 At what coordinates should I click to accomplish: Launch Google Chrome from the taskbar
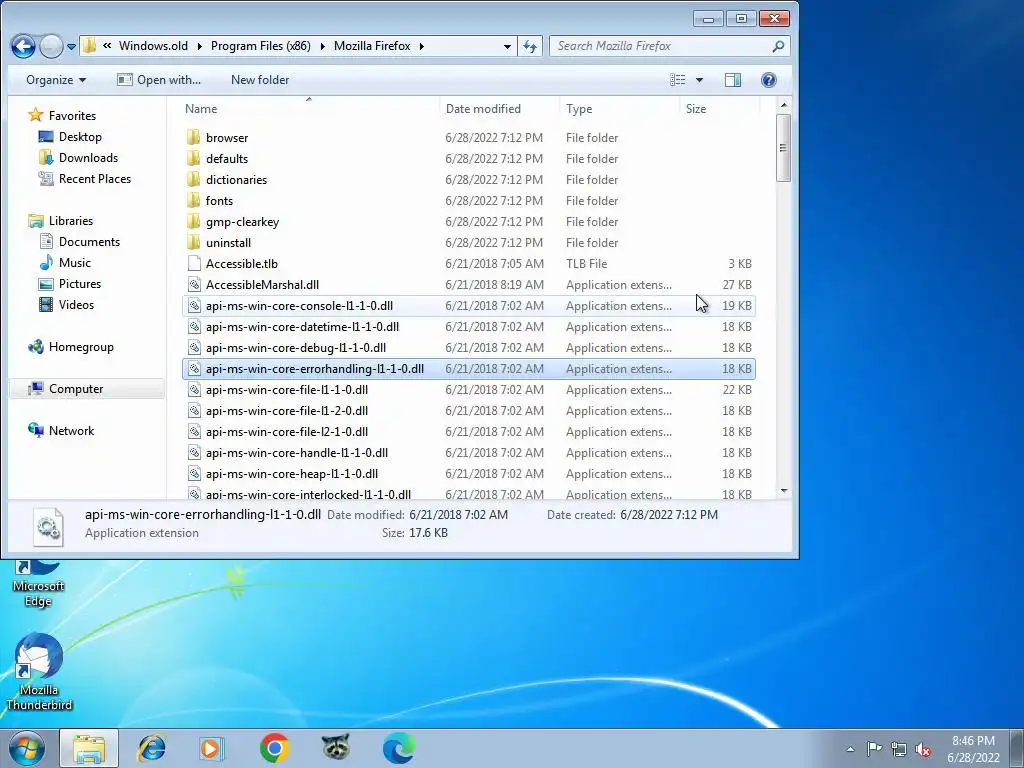coord(274,748)
